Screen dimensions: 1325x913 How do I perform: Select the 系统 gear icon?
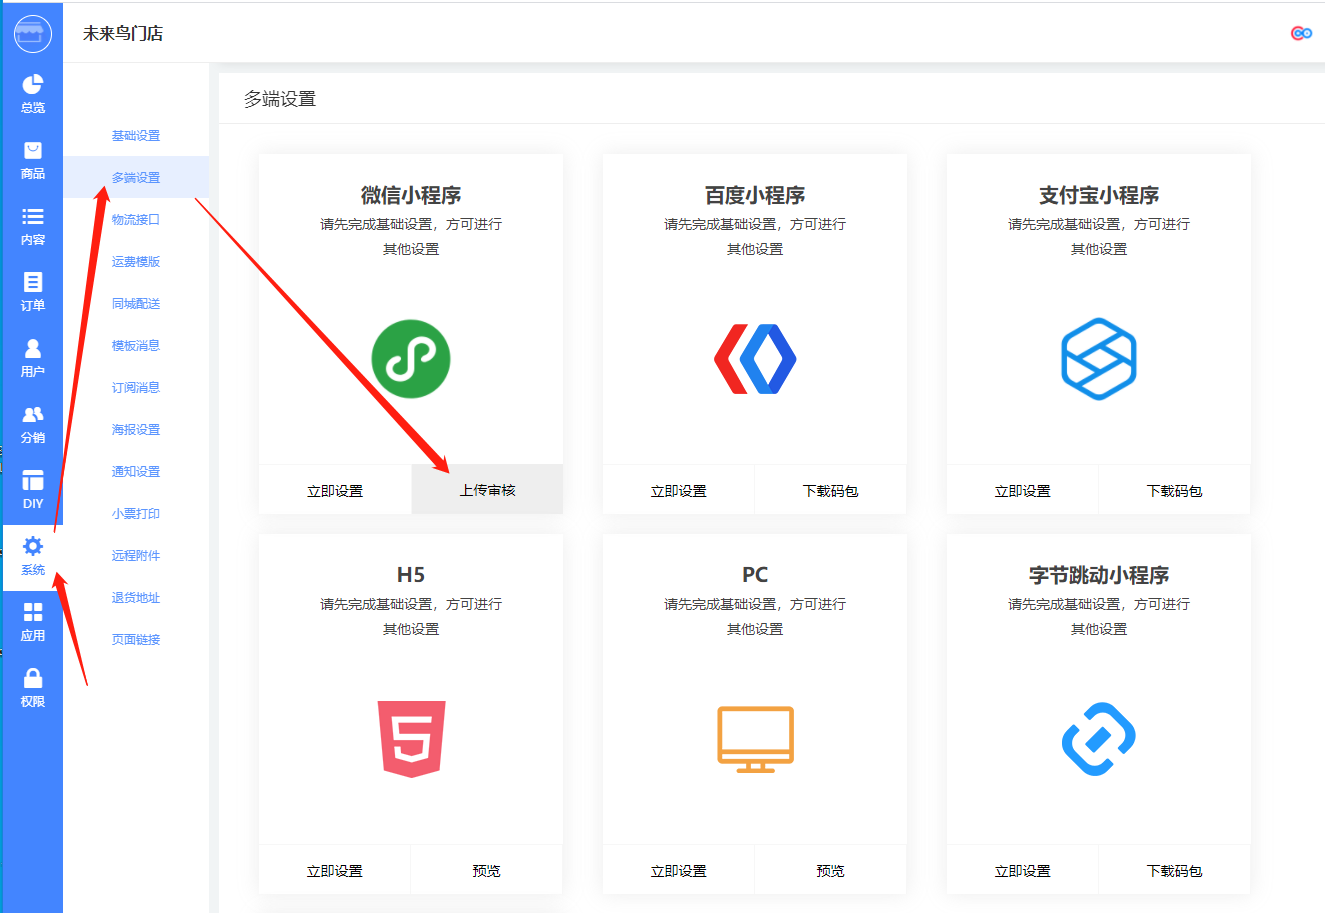33,546
